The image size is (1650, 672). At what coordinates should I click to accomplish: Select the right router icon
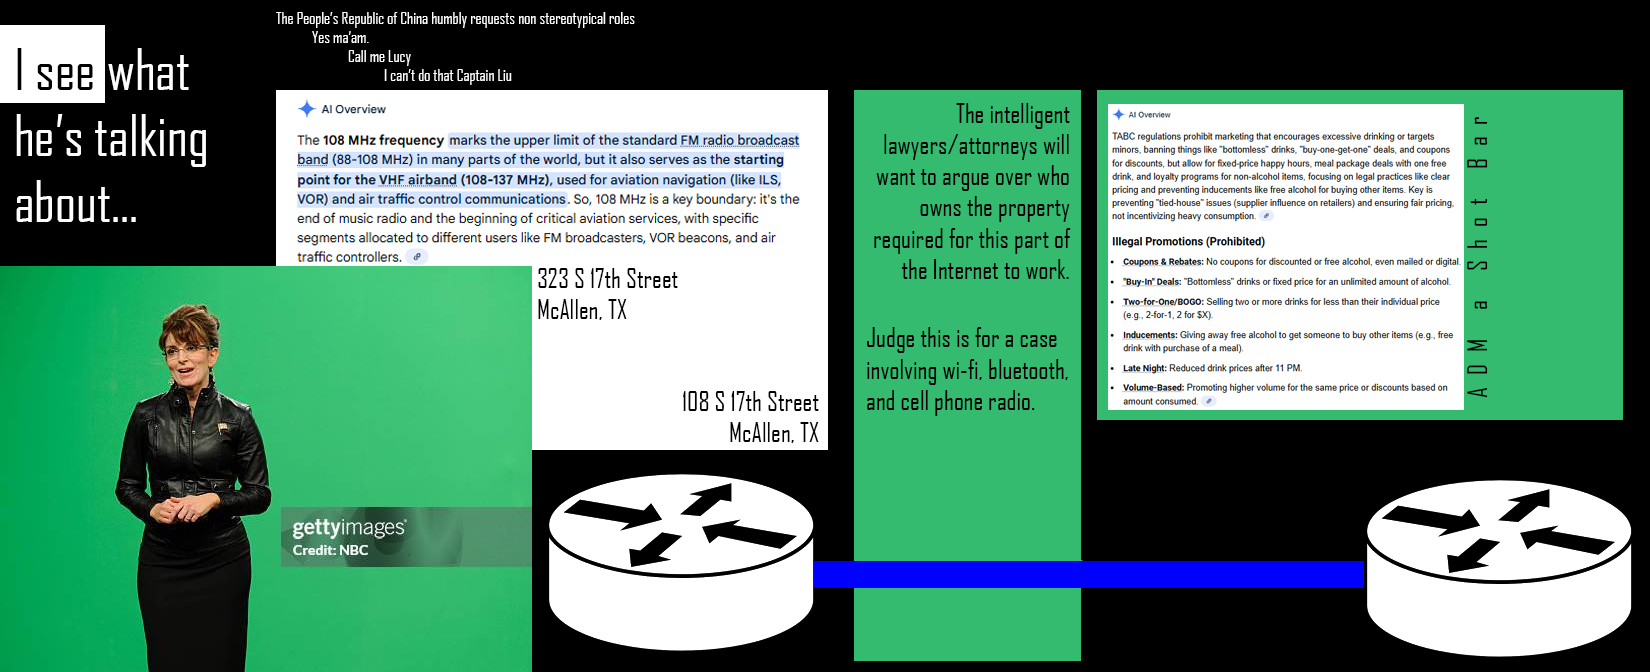pyautogui.click(x=1497, y=567)
